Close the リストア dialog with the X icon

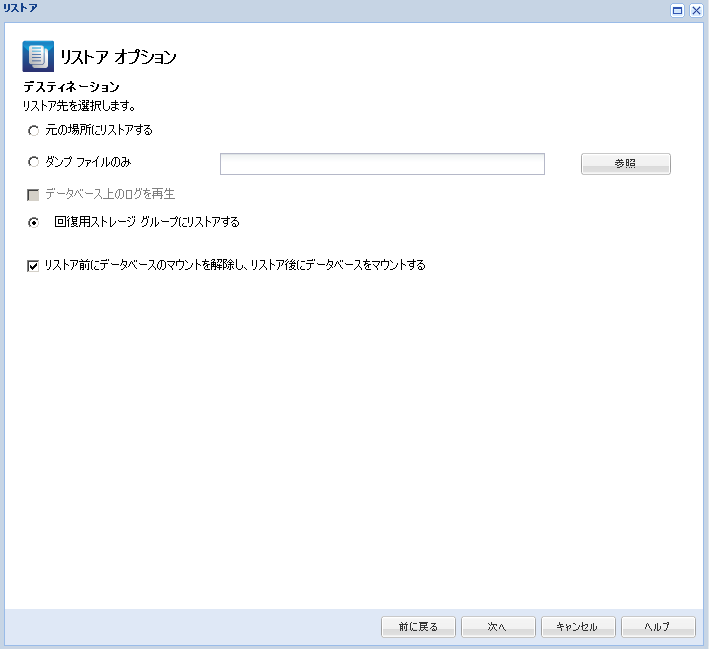pyautogui.click(x=696, y=10)
